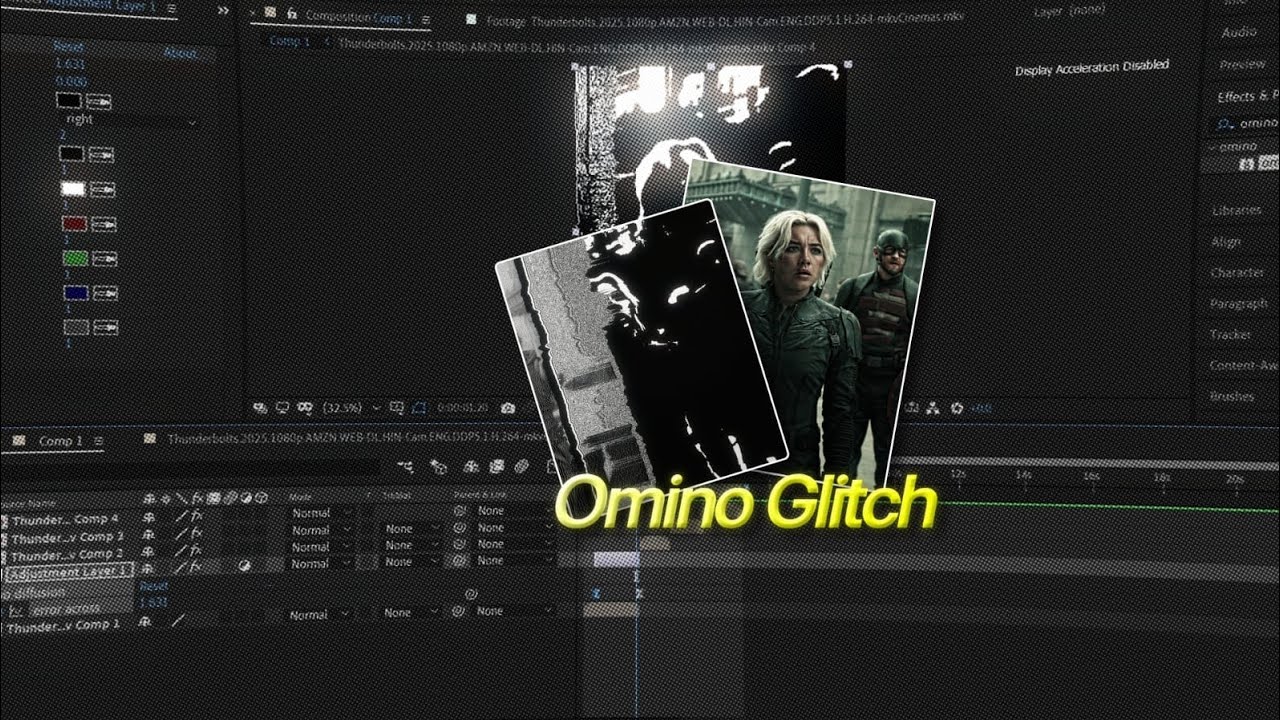Click About in the Effect Controls panel
This screenshot has width=1280, height=720.
coord(180,53)
